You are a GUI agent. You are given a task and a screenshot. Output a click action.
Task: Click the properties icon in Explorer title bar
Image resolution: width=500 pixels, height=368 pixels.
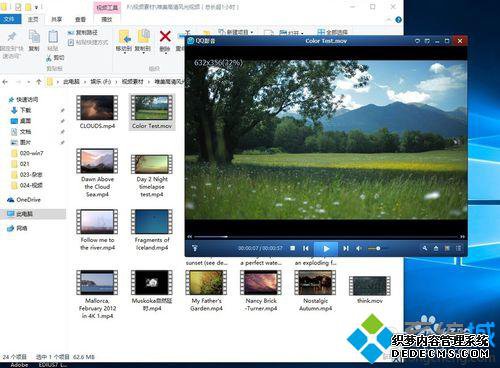point(18,7)
